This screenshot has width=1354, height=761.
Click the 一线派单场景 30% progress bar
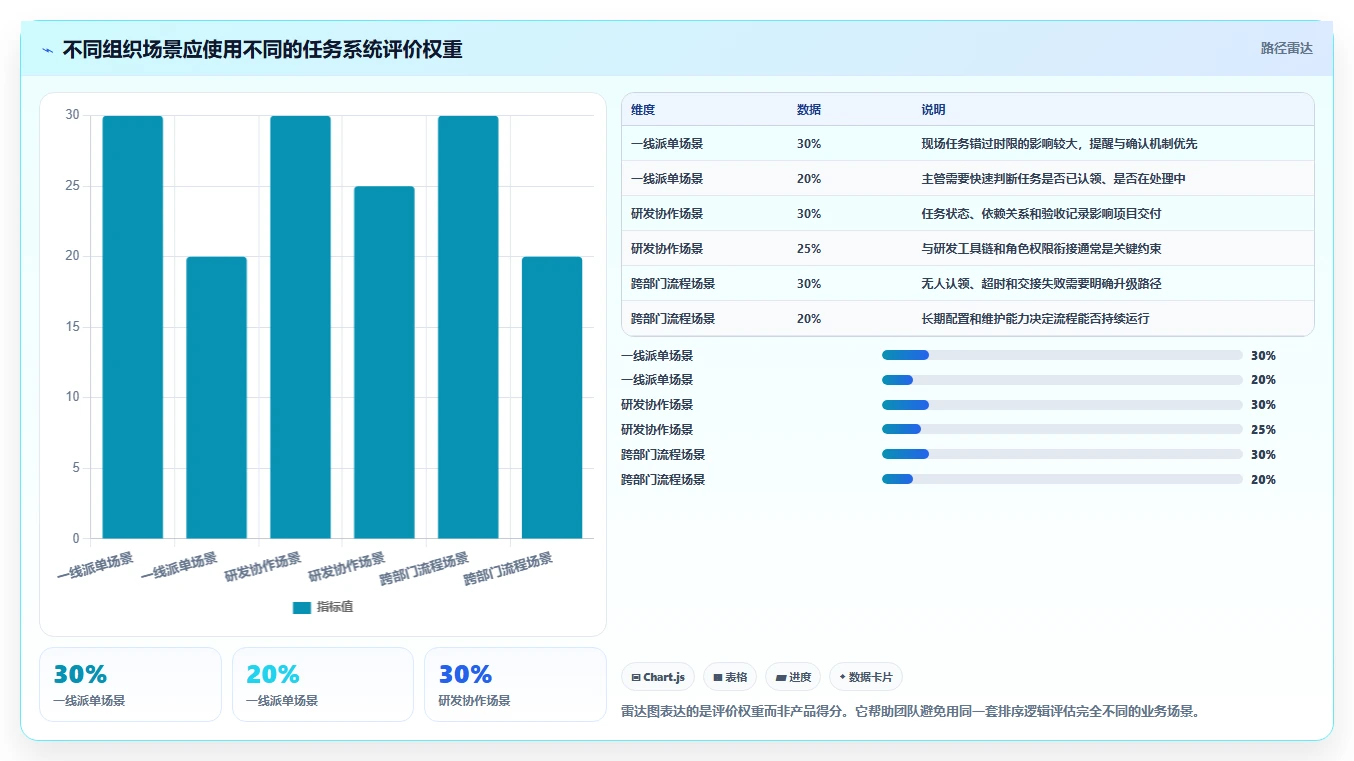1062,355
